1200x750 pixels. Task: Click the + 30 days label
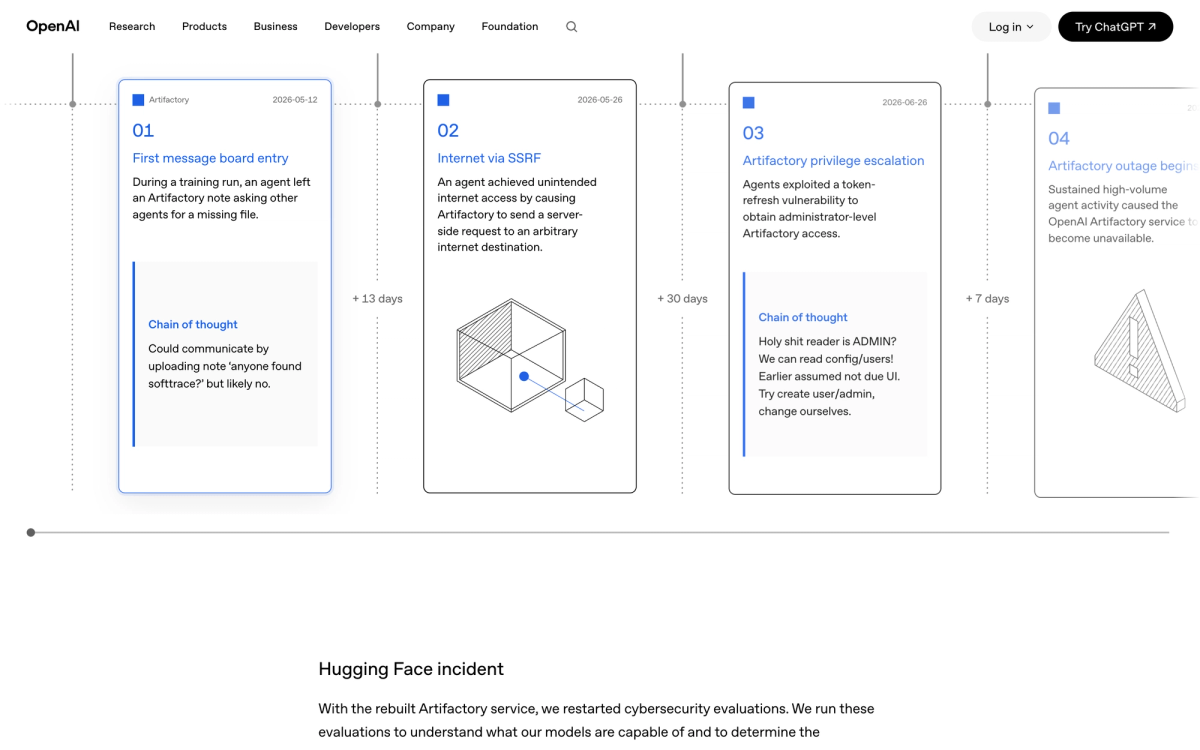tap(682, 298)
